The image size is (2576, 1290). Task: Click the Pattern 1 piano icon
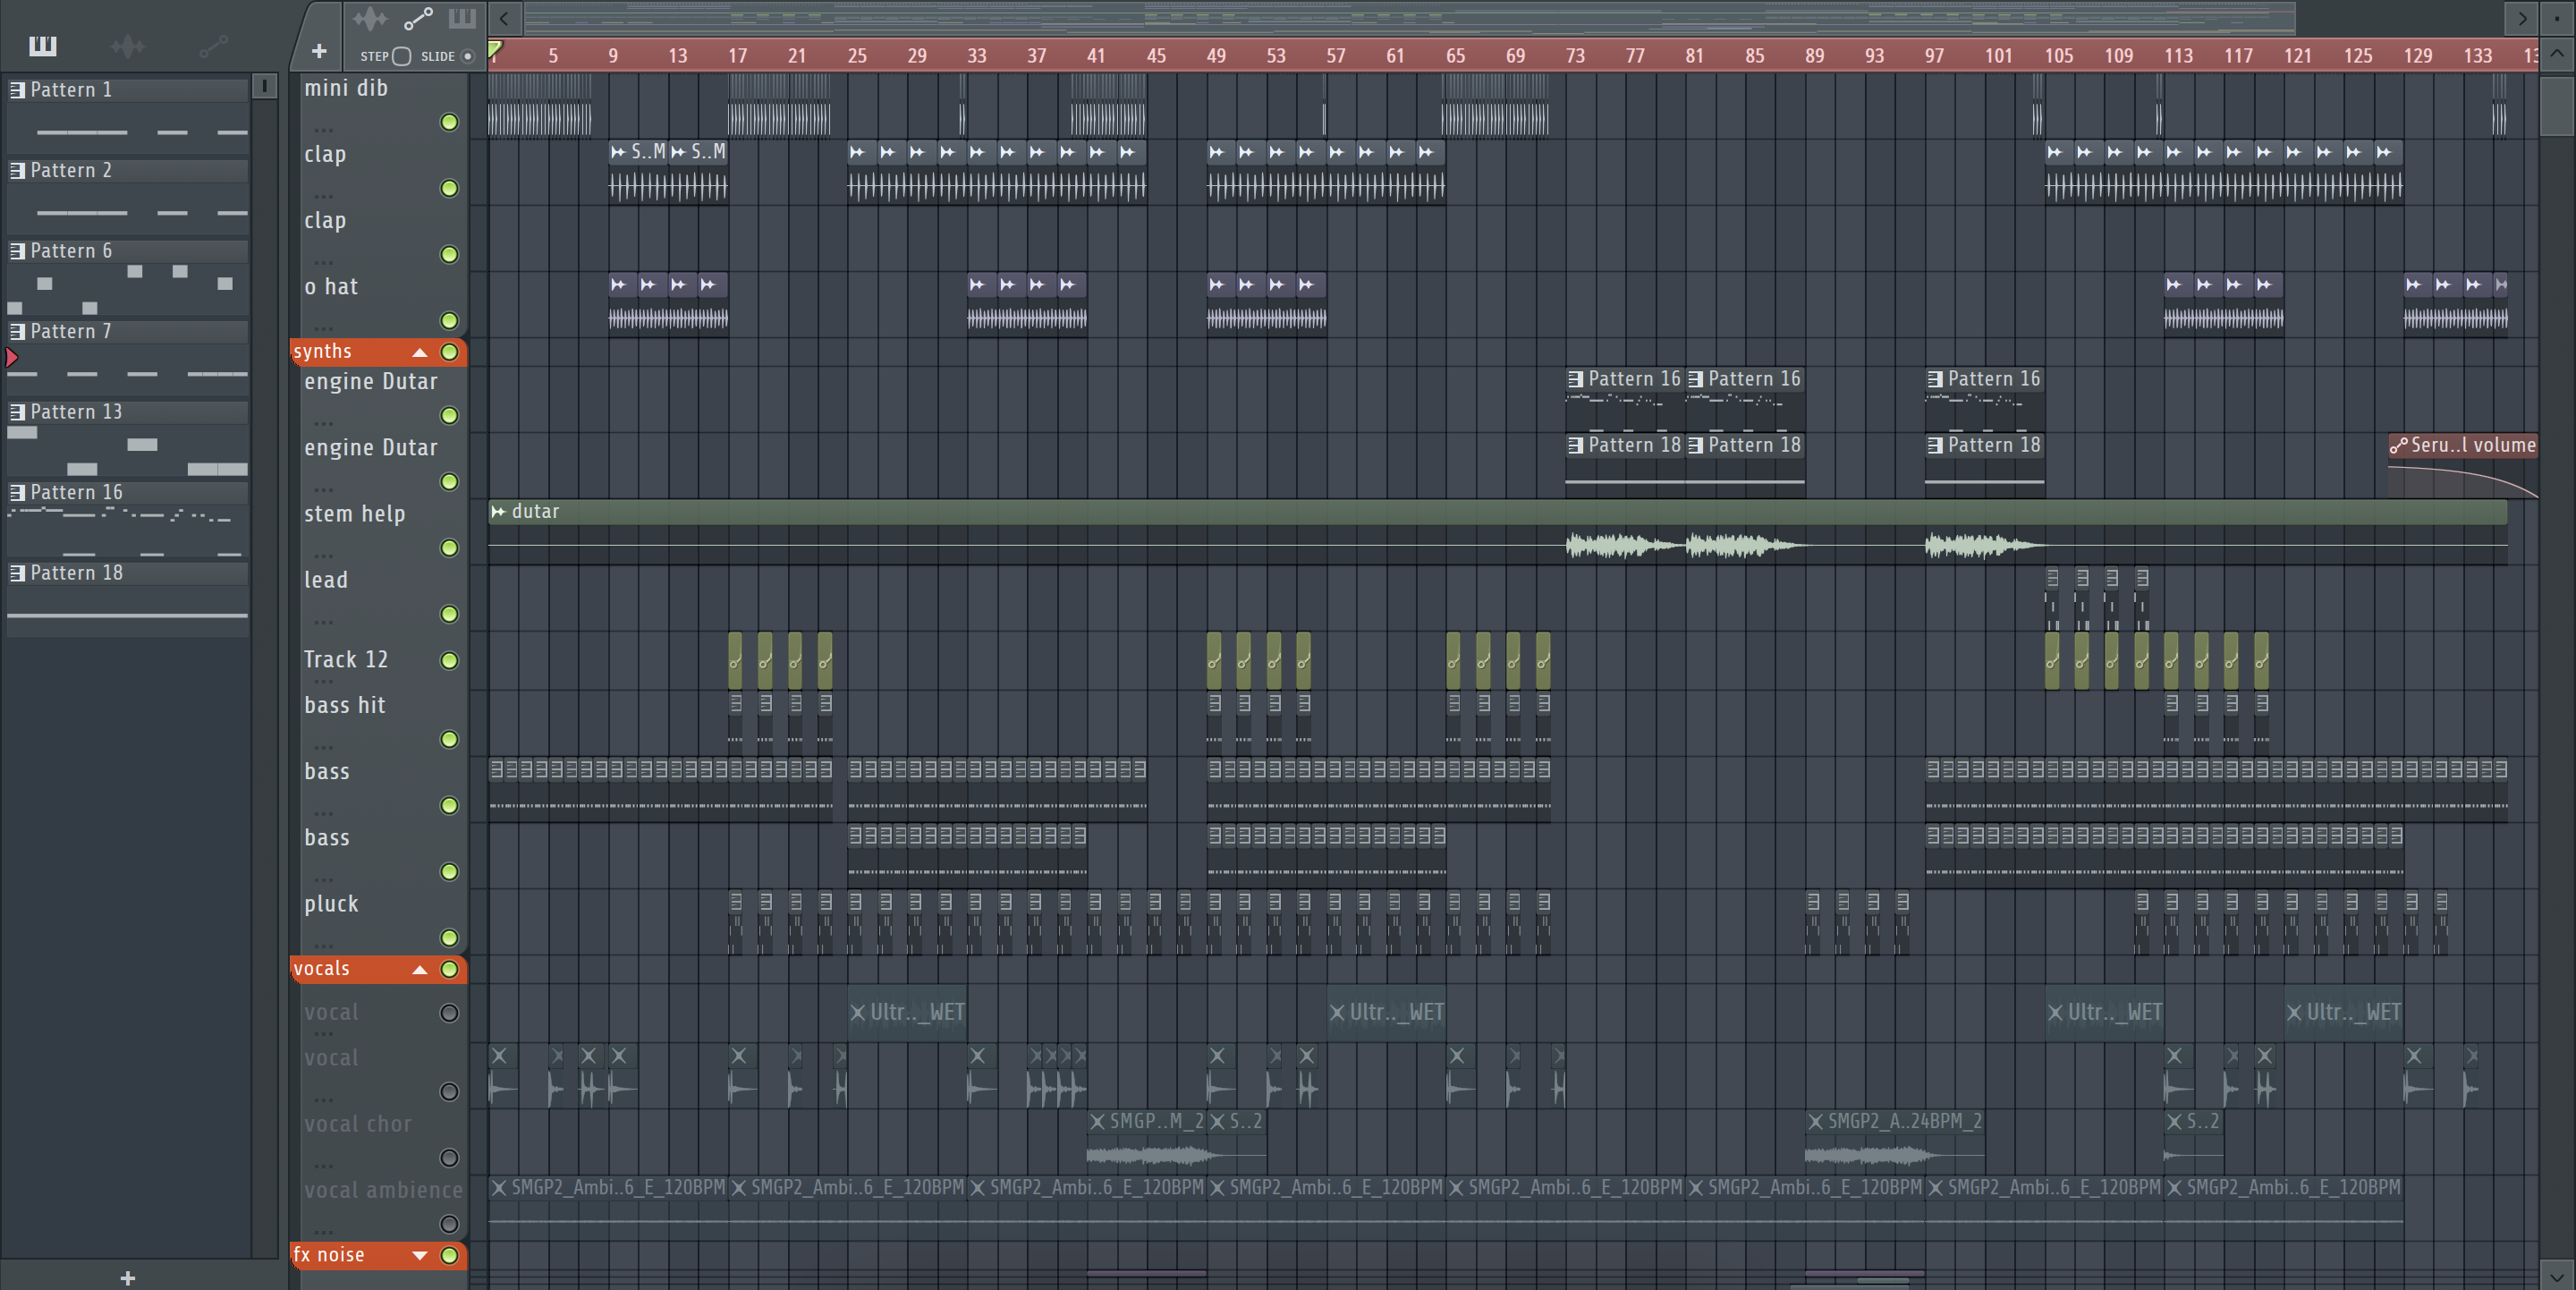pyautogui.click(x=17, y=90)
